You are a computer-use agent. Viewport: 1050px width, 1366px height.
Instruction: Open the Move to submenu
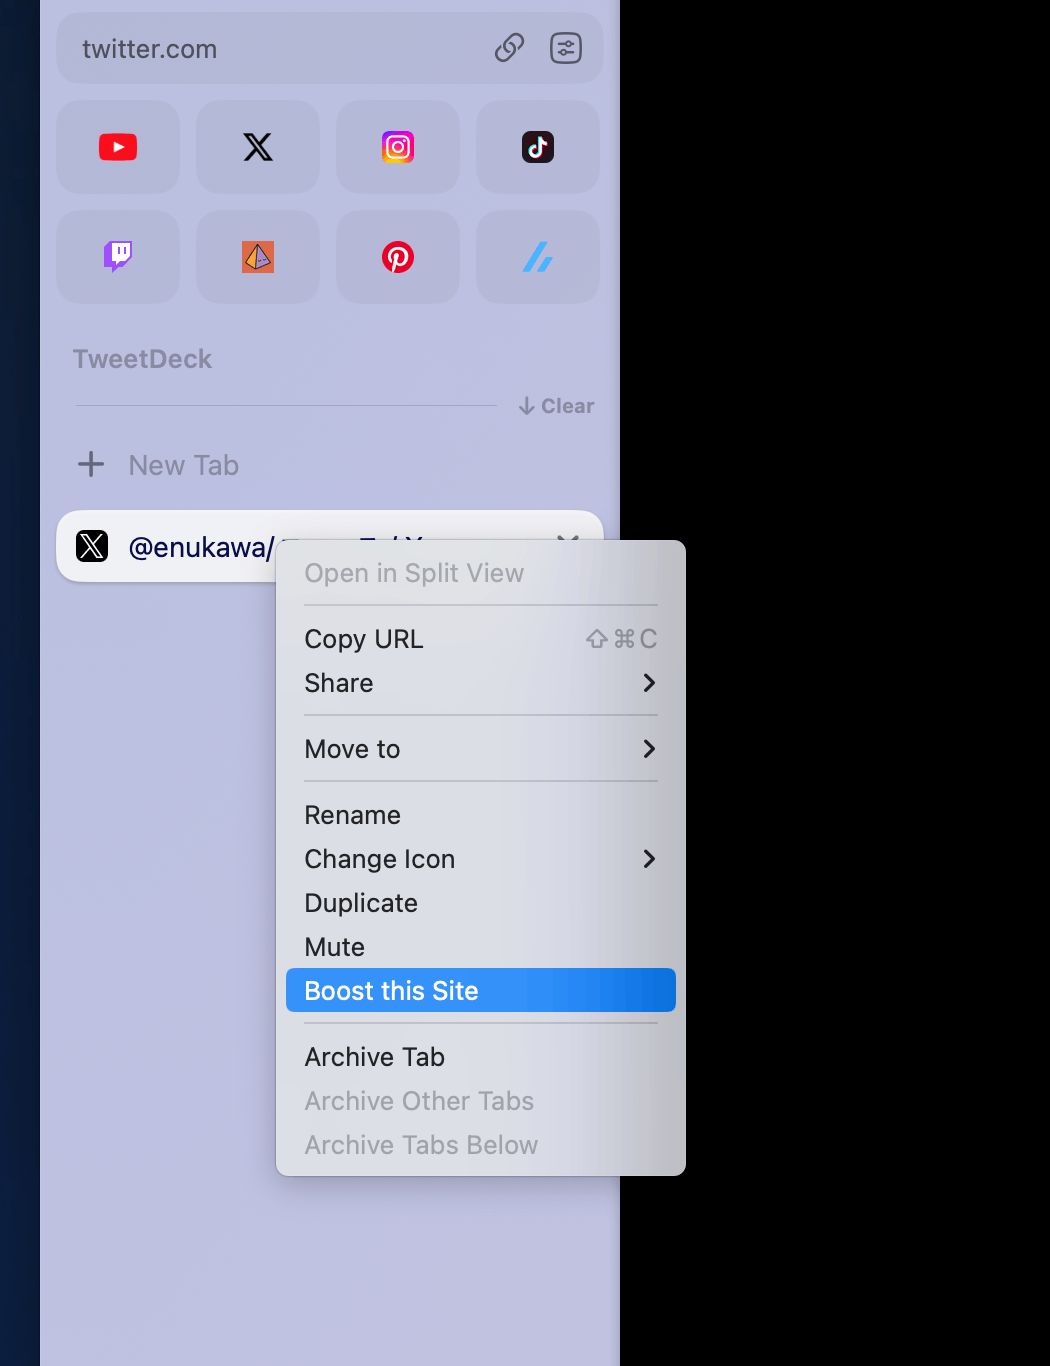(x=481, y=749)
